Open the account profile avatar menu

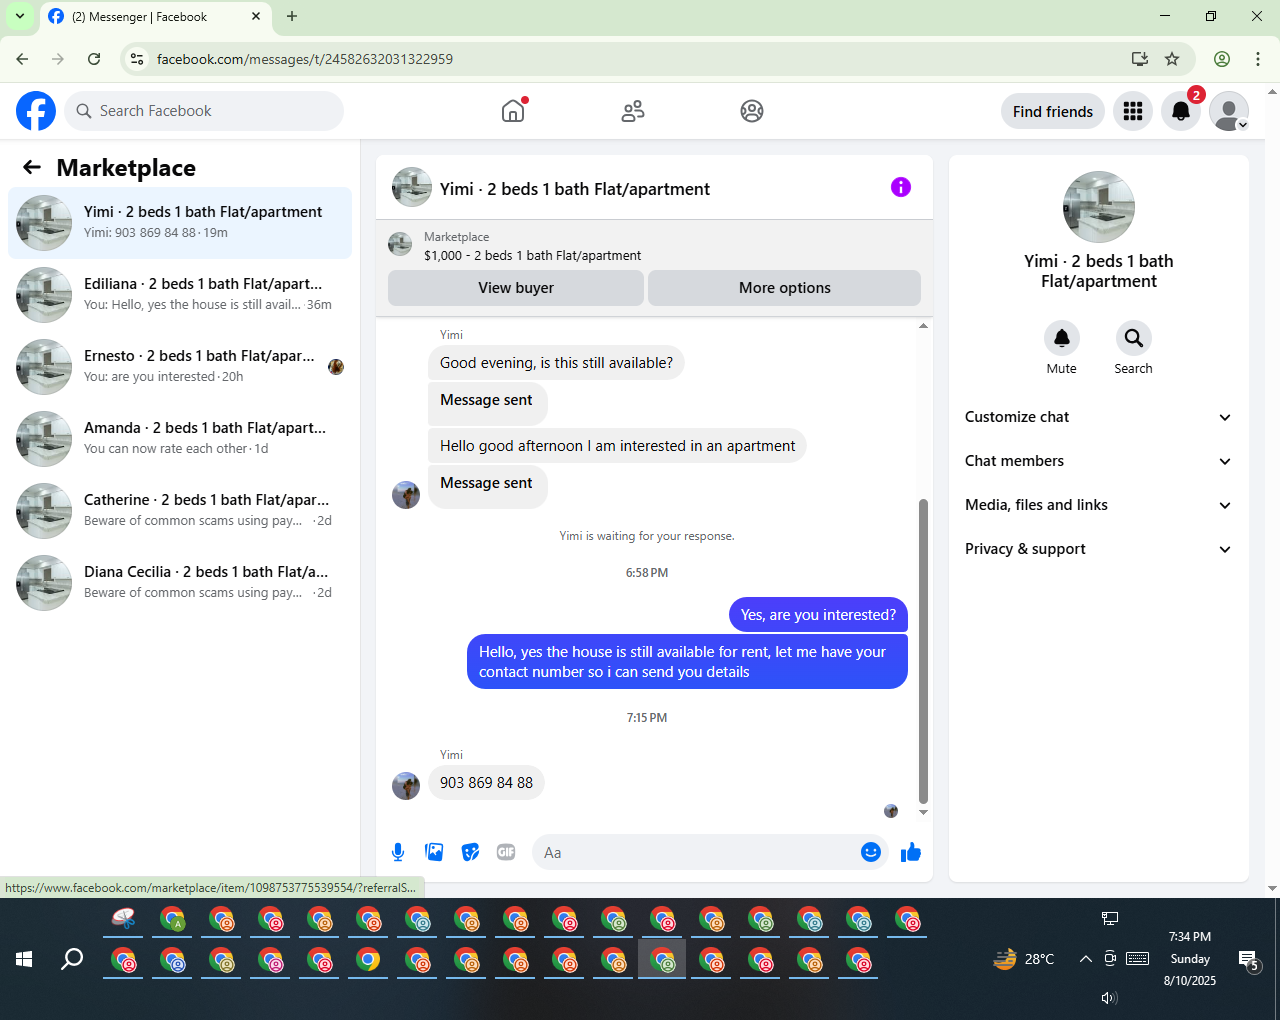pyautogui.click(x=1229, y=111)
